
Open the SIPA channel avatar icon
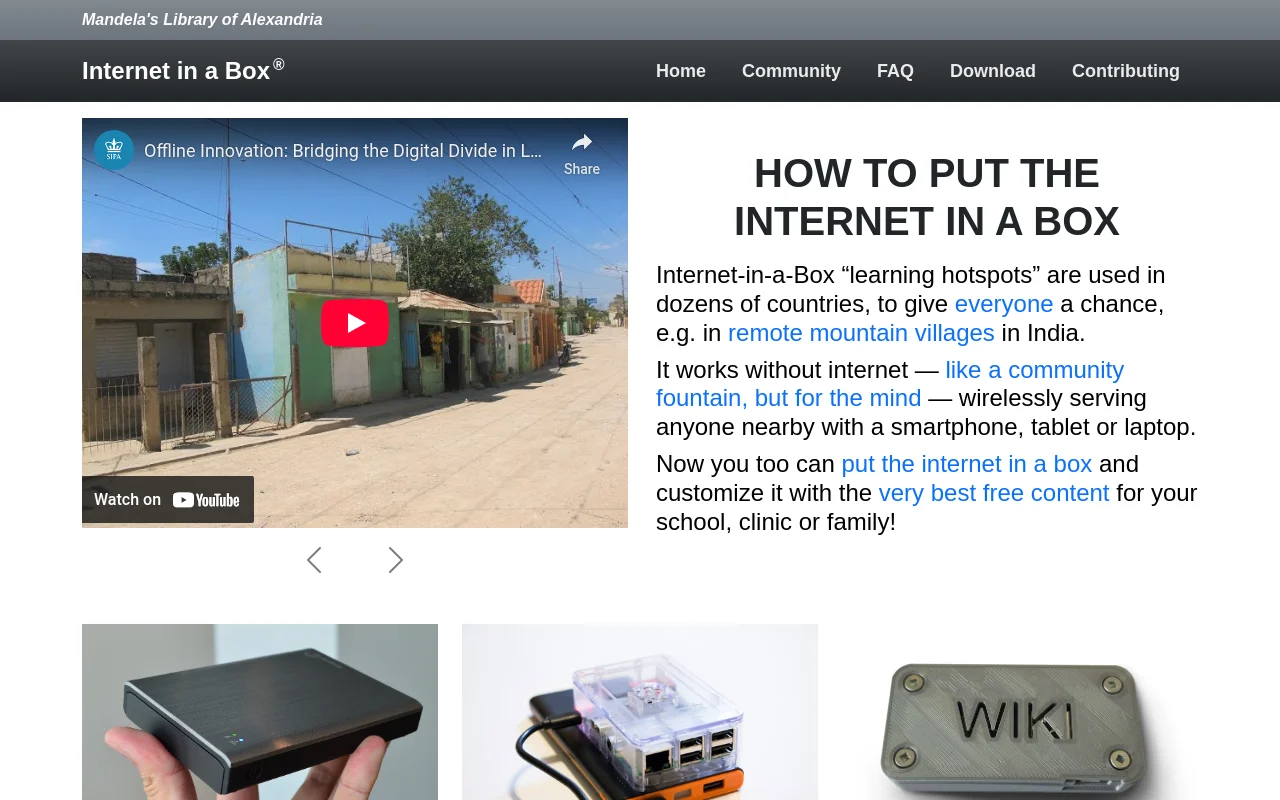(114, 150)
